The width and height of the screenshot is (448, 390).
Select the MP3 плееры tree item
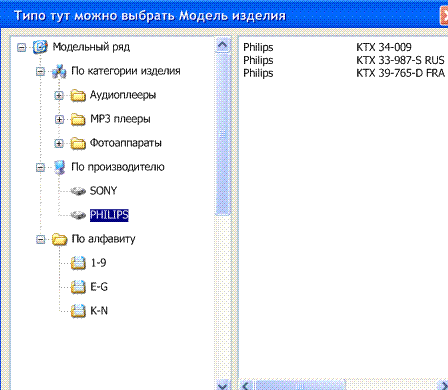(120, 119)
